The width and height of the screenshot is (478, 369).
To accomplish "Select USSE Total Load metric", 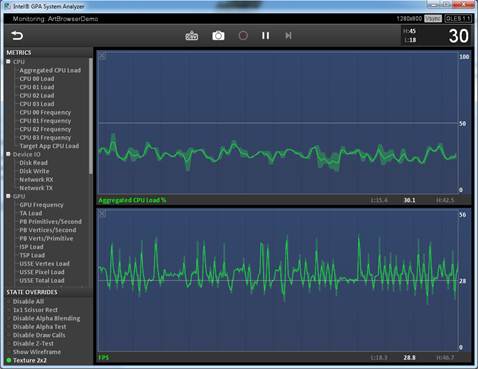I will click(x=42, y=280).
